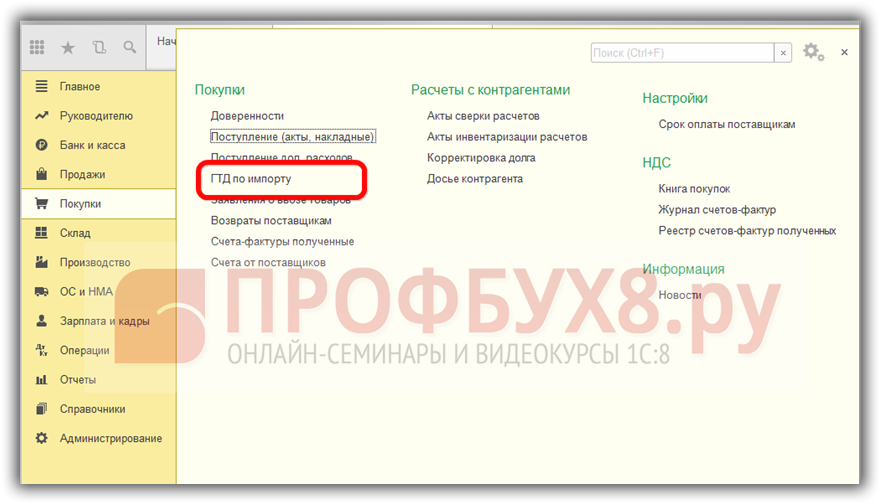Screen dimensions: 881x504
Task: Open the sections grid menu icon
Action: coord(38,47)
